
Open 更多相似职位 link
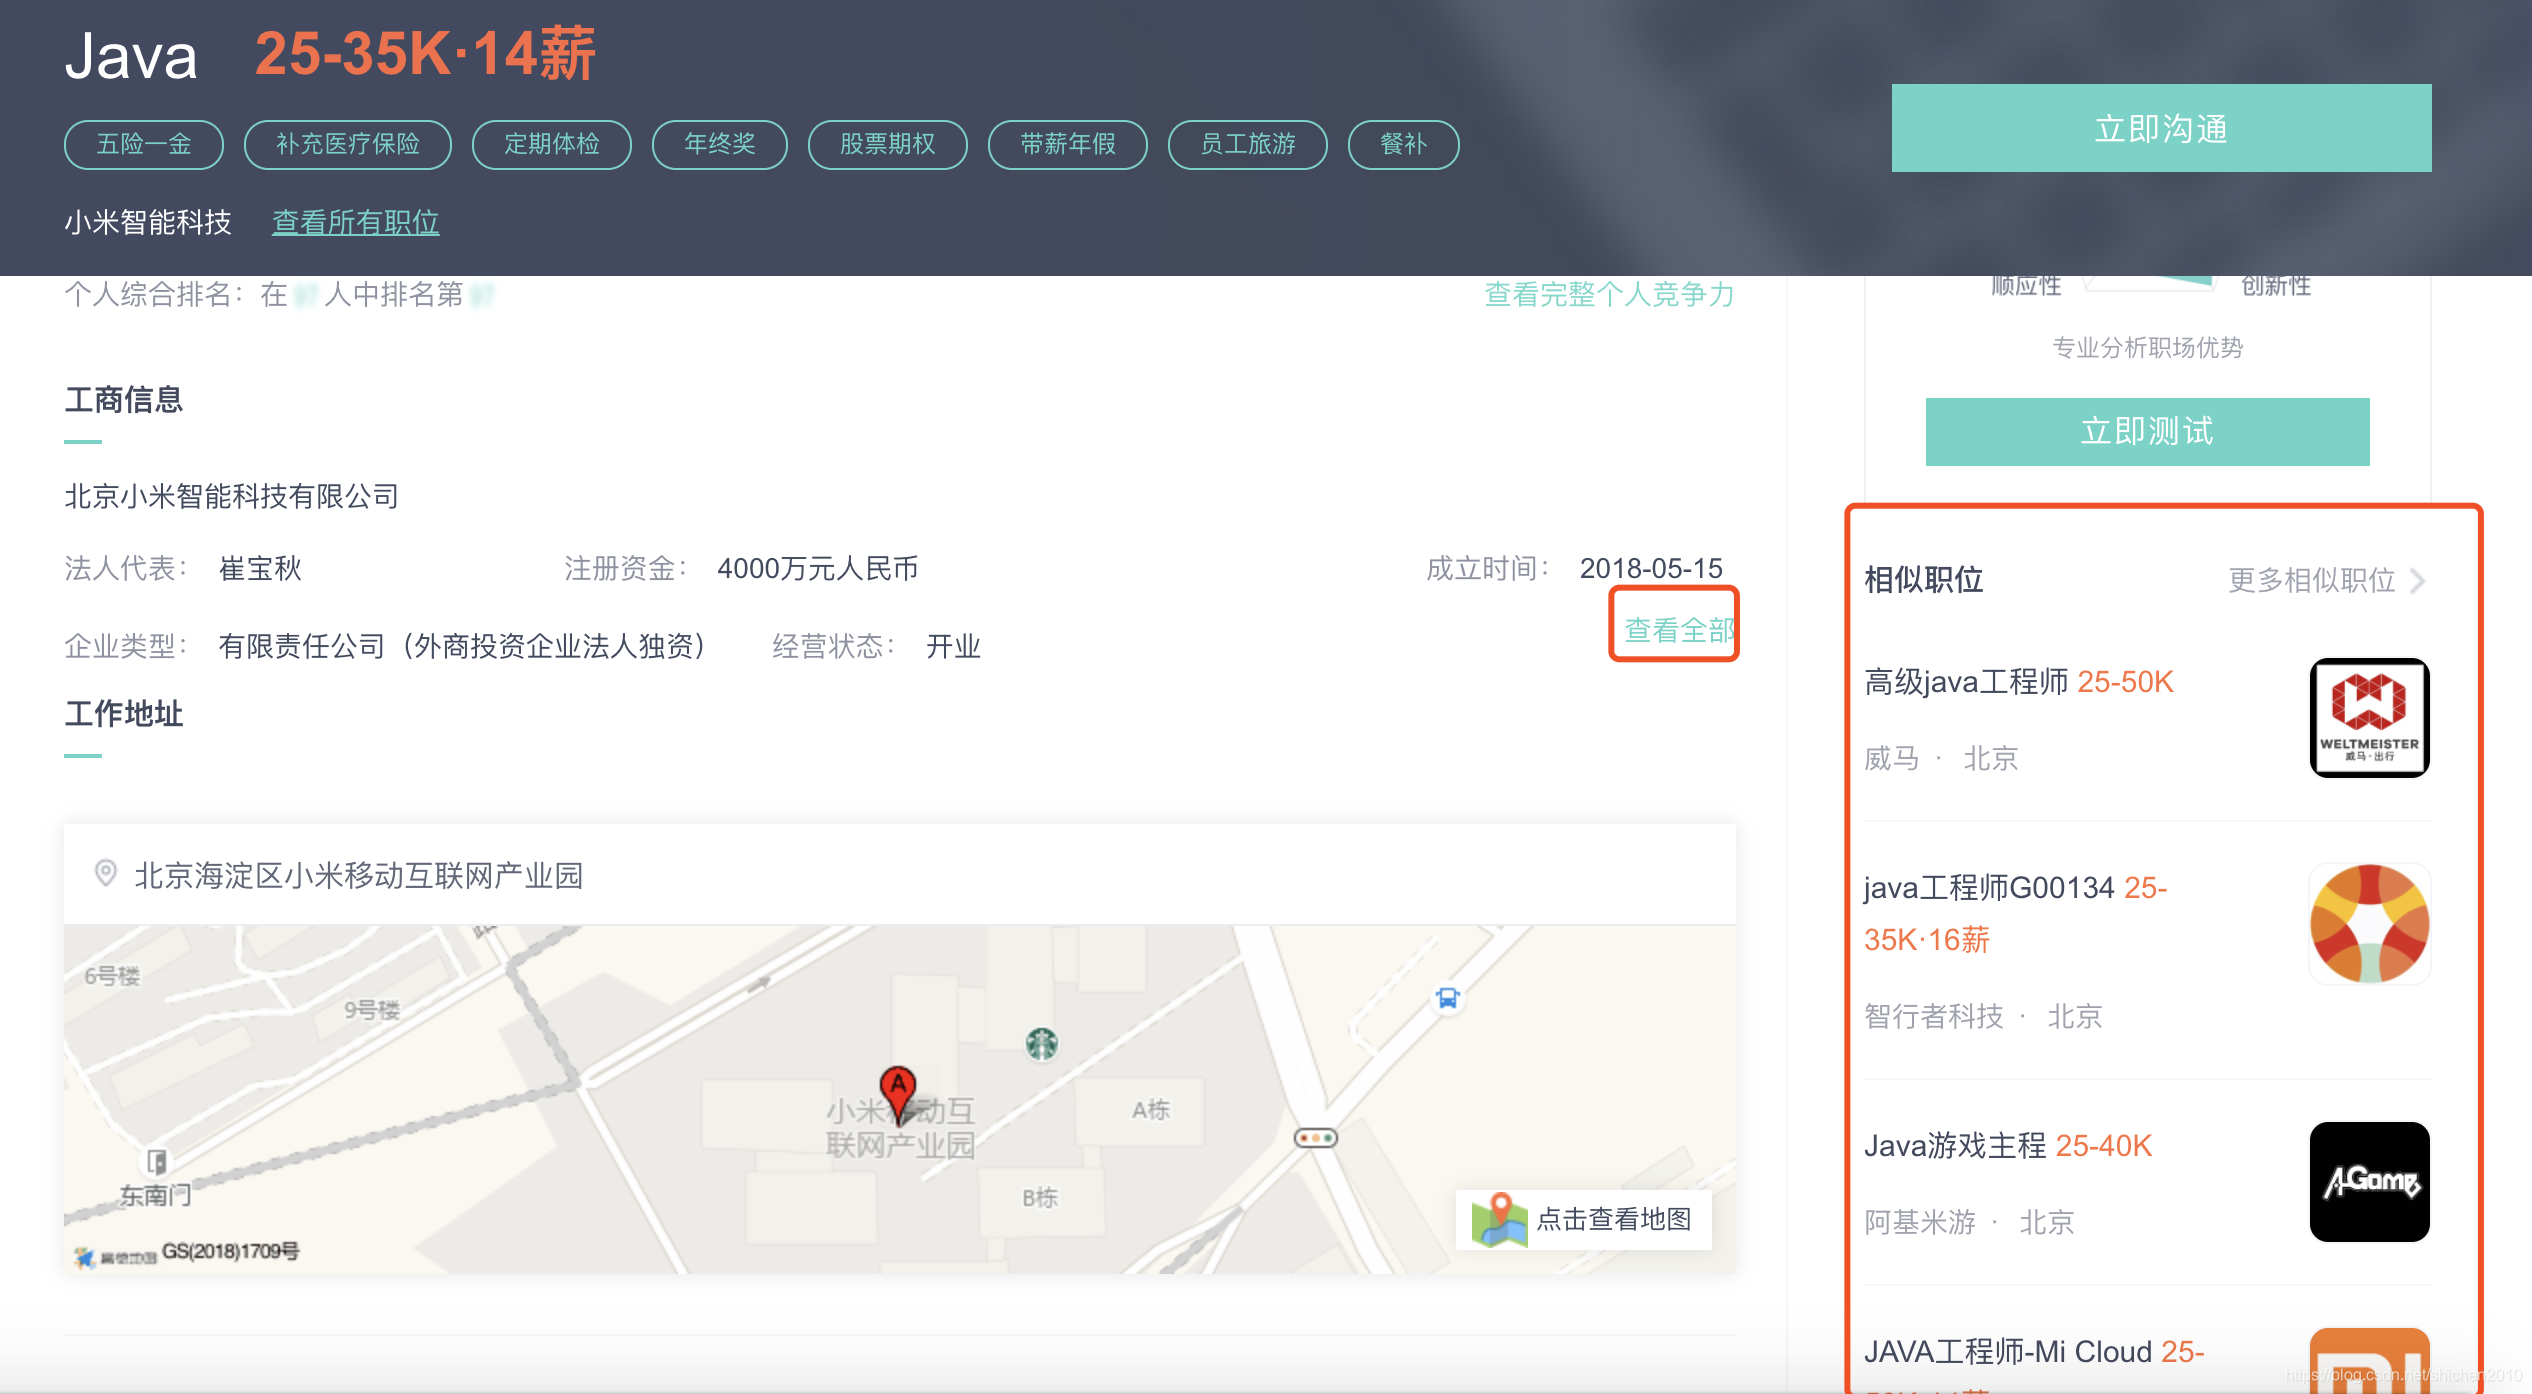(2312, 580)
